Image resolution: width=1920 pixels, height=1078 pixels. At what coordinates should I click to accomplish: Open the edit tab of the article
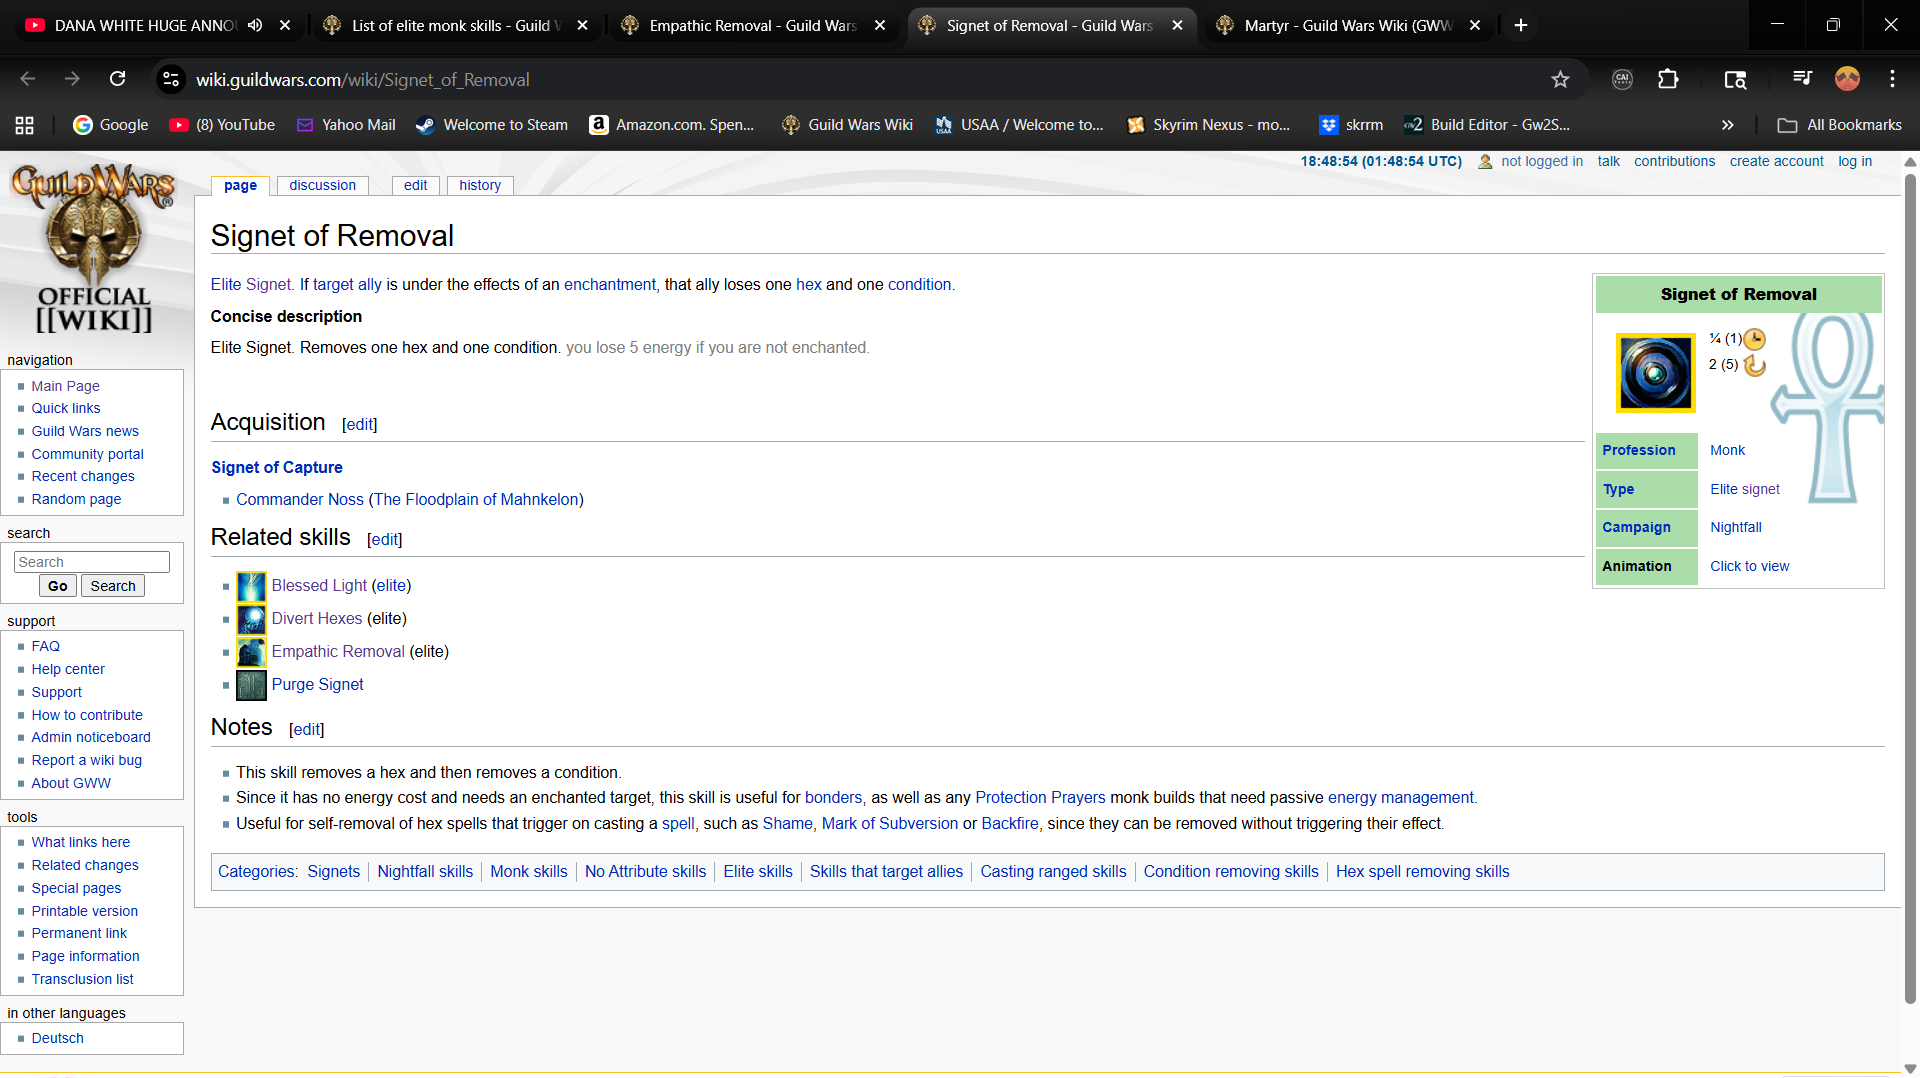[415, 185]
